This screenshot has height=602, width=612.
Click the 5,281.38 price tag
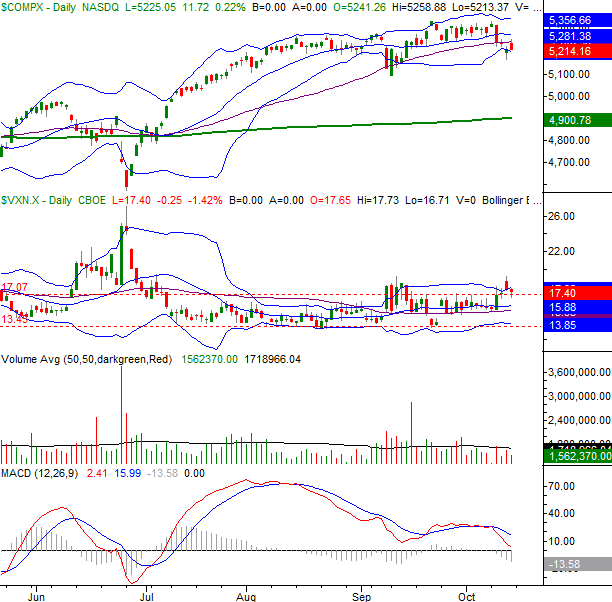click(578, 36)
